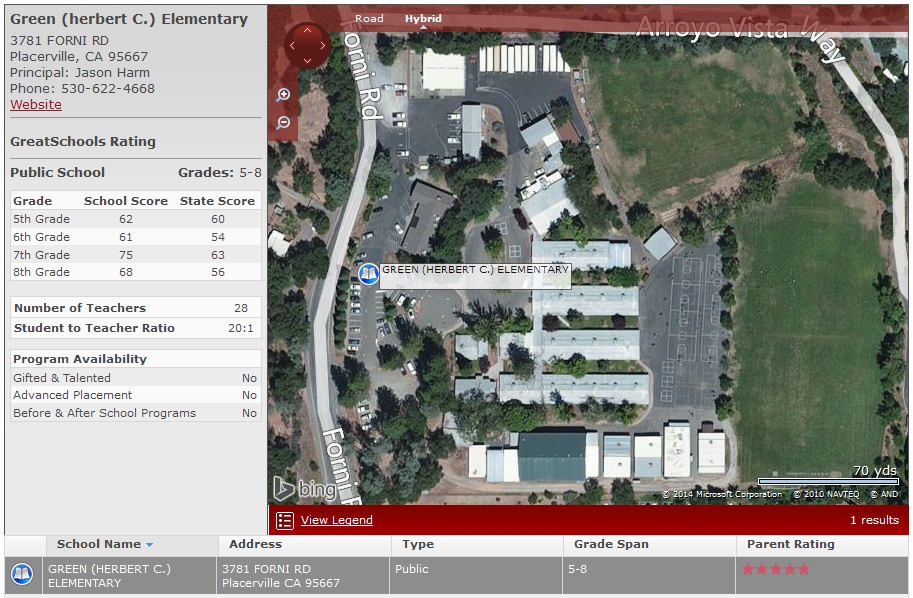Select the Hybrid map view
The width and height of the screenshot is (913, 598).
(x=423, y=18)
